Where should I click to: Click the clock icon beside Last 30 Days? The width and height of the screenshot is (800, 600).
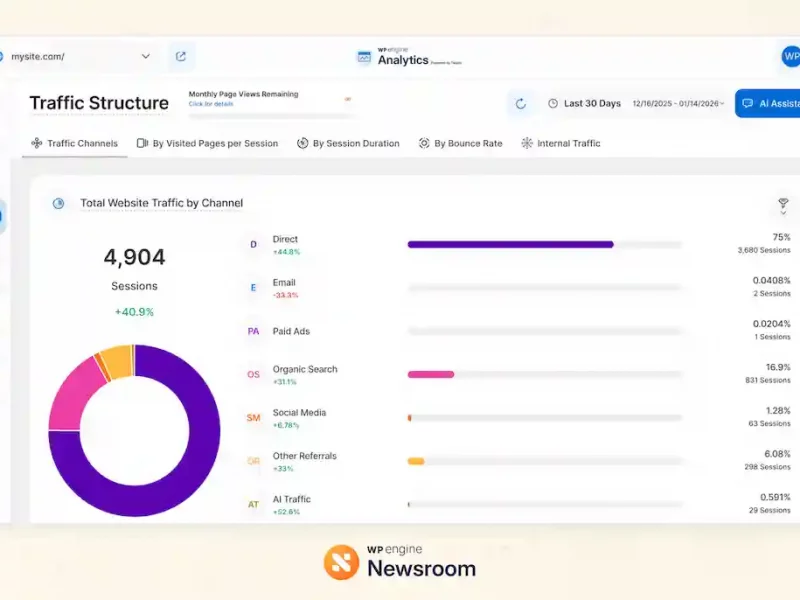click(552, 103)
